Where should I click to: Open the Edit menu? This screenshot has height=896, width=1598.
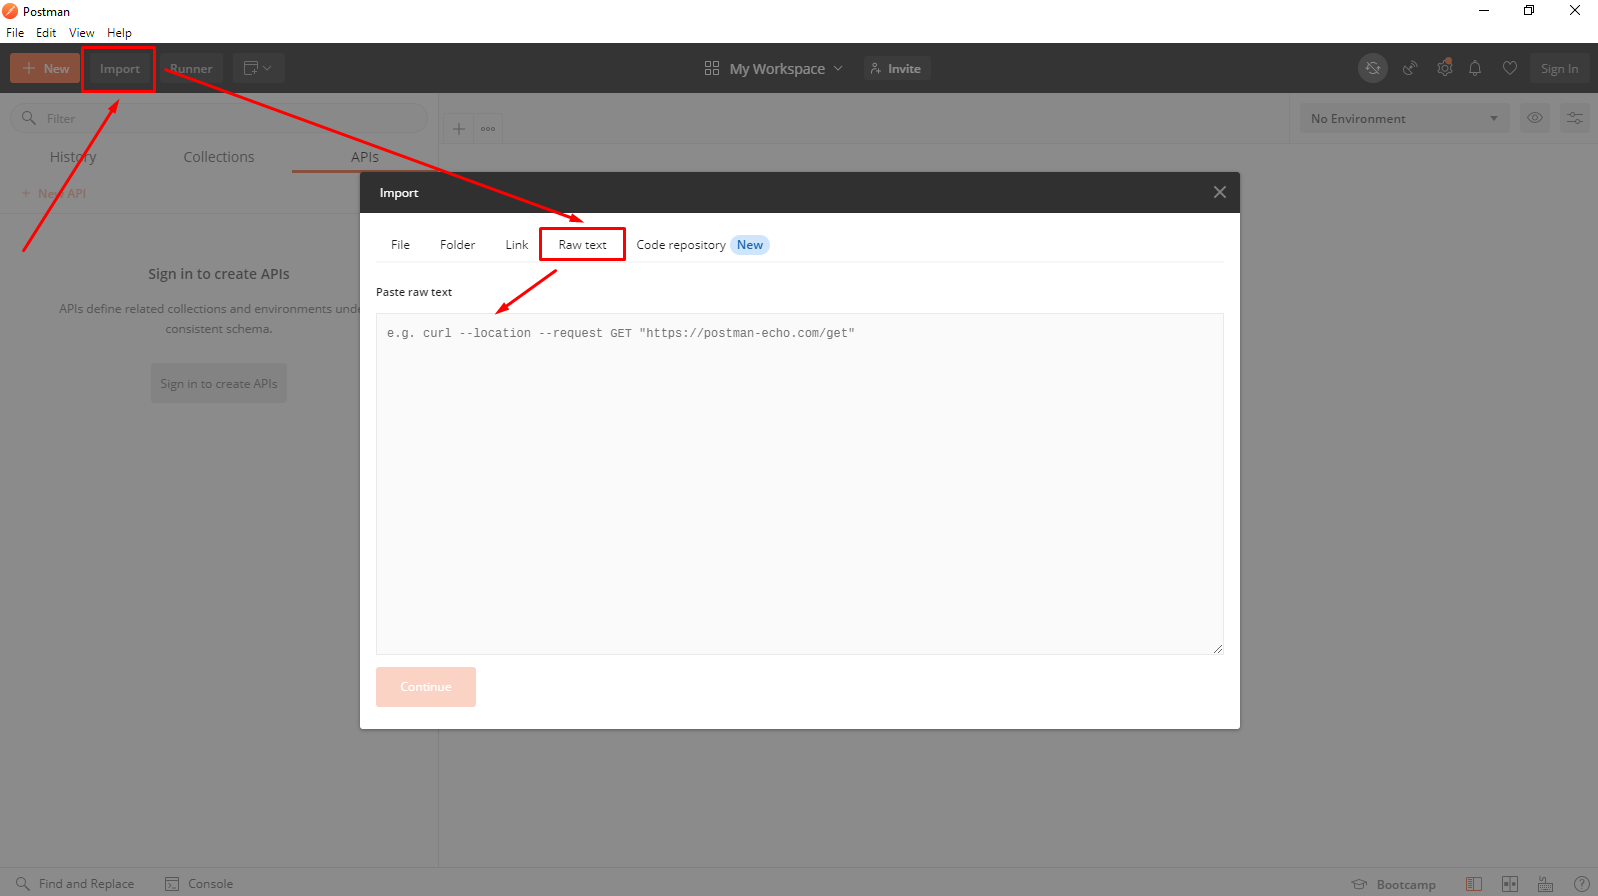pos(46,33)
